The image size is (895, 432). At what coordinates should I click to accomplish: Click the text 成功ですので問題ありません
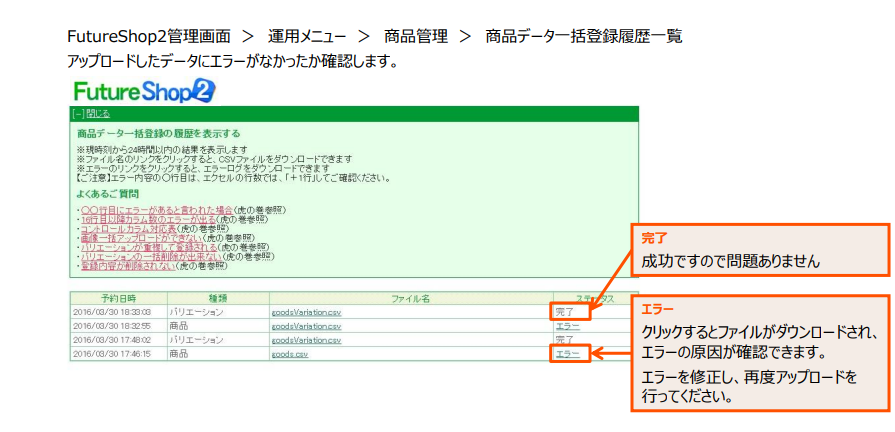(x=731, y=262)
